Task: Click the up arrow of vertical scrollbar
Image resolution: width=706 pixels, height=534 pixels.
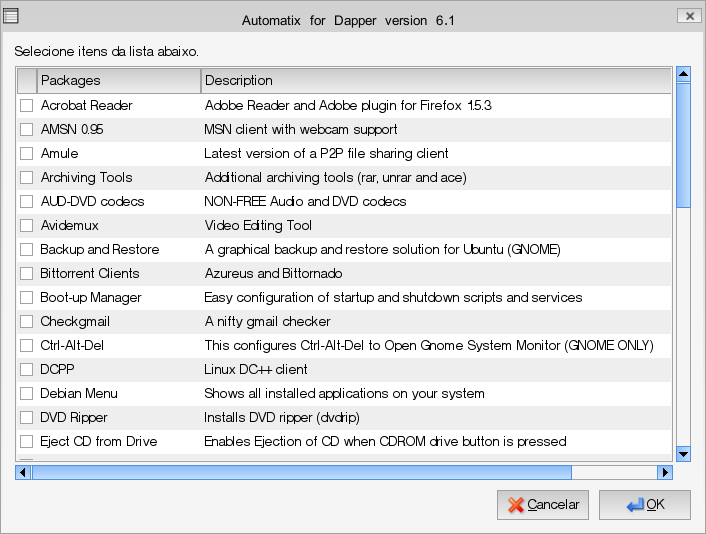Action: click(684, 74)
